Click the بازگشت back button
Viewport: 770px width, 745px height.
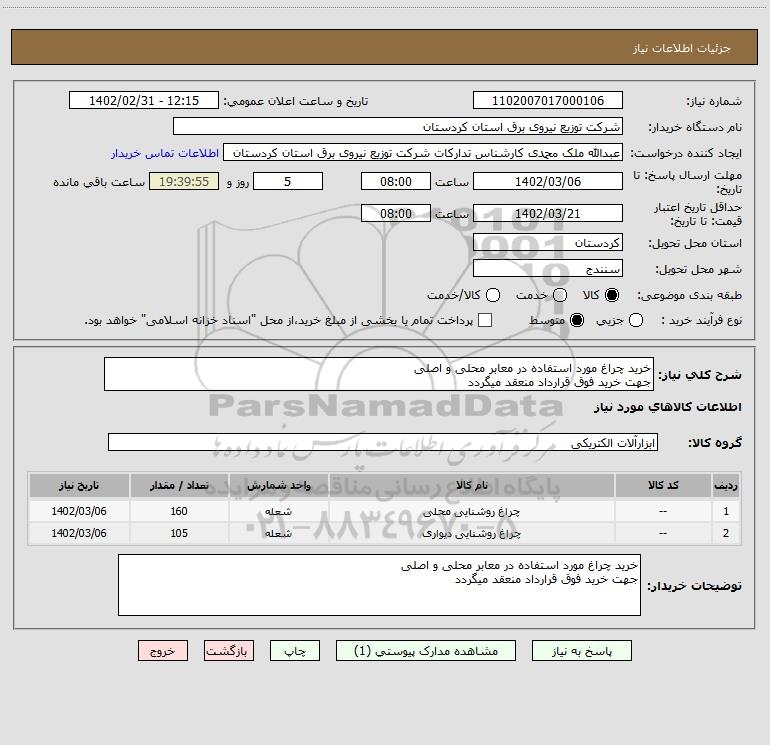pyautogui.click(x=229, y=651)
